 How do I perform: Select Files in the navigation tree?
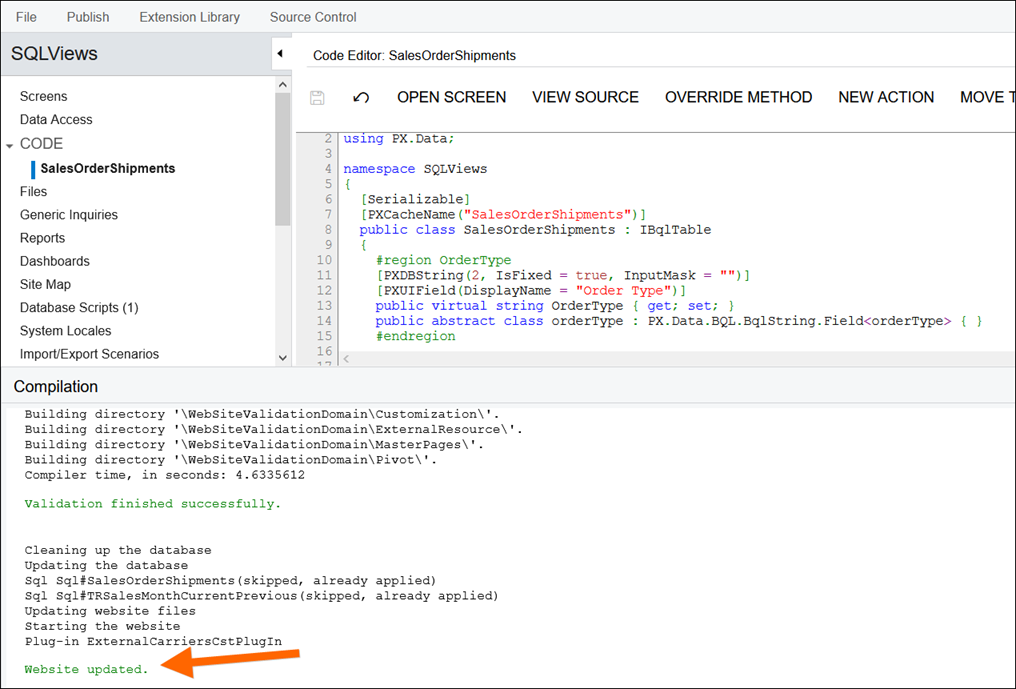(33, 192)
